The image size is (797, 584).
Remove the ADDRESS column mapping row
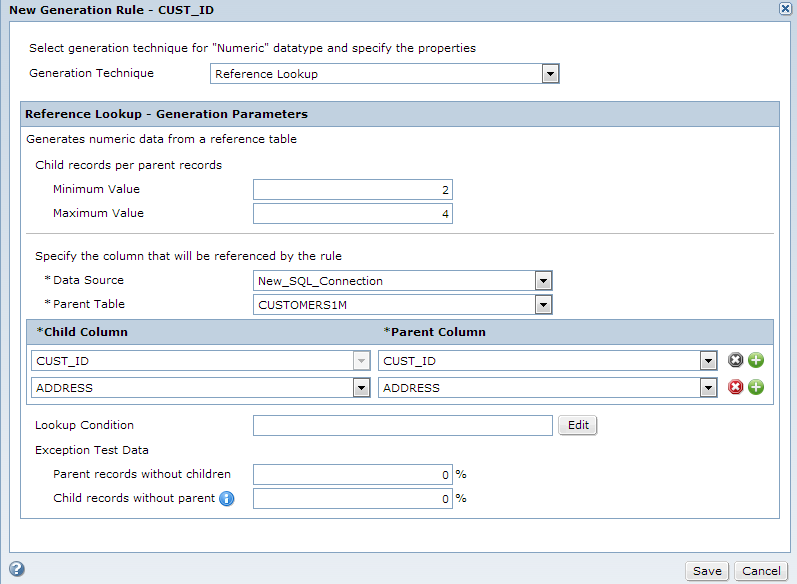coord(735,387)
